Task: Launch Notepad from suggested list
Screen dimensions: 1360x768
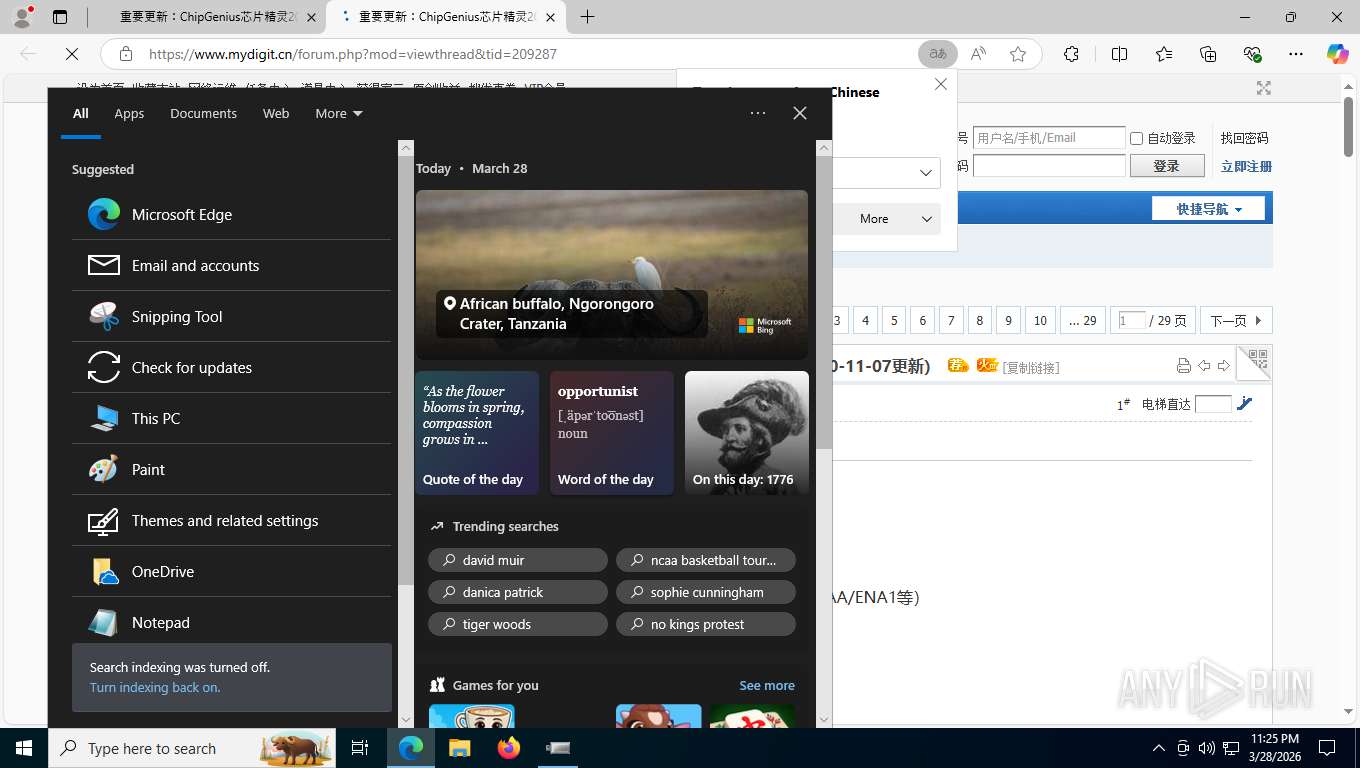Action: (x=231, y=622)
